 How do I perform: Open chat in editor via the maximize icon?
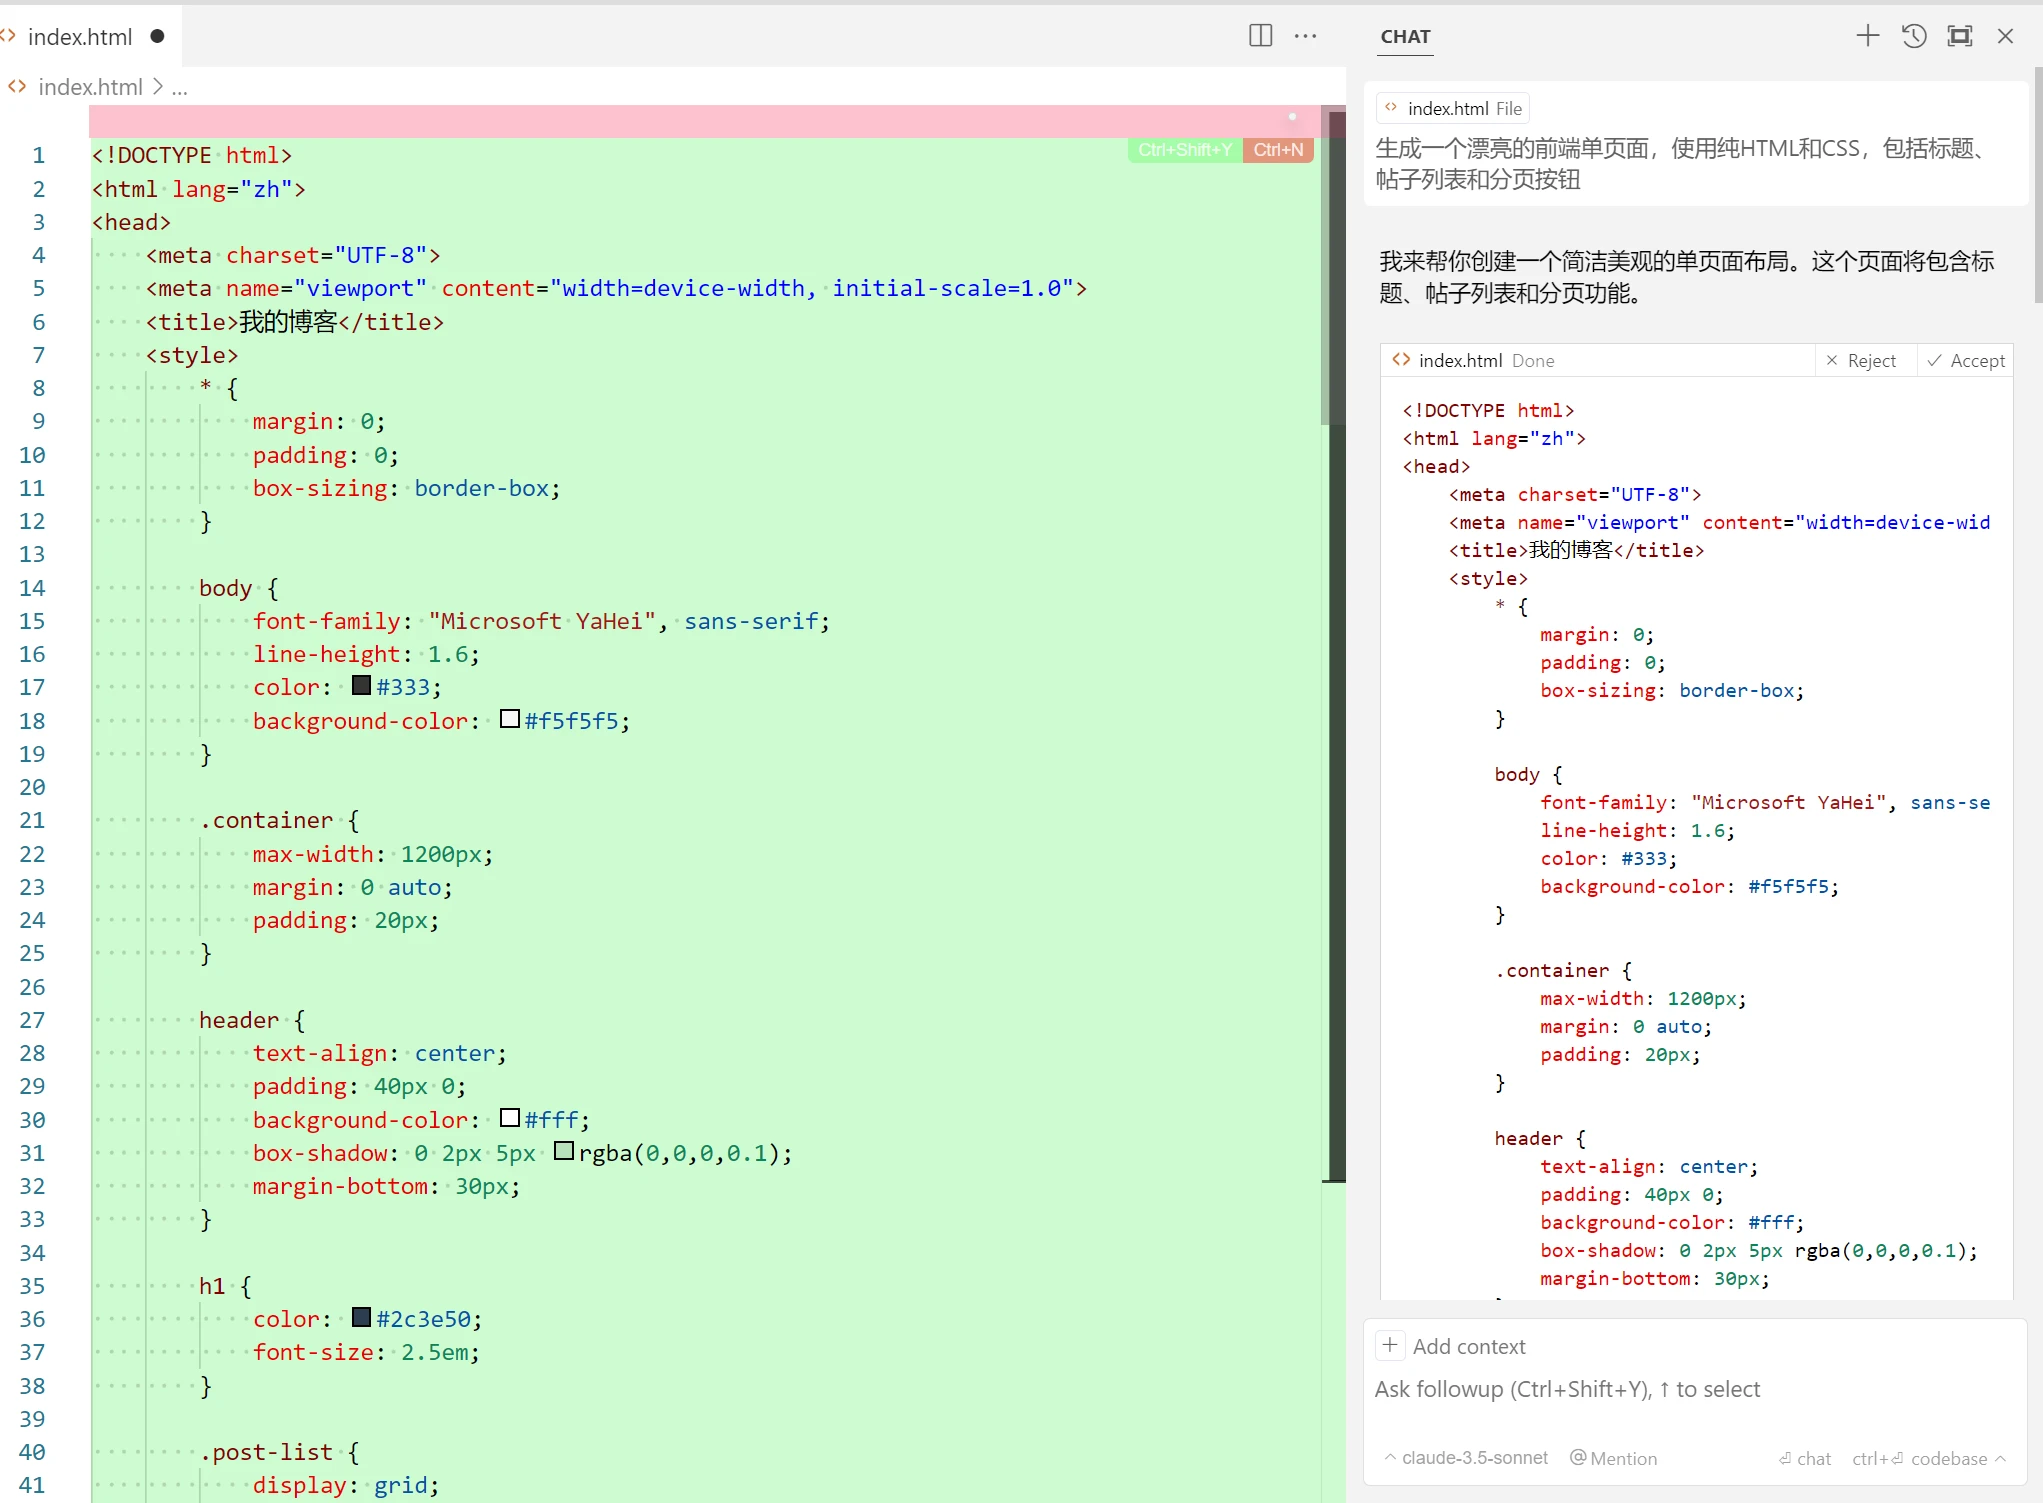click(x=1959, y=36)
